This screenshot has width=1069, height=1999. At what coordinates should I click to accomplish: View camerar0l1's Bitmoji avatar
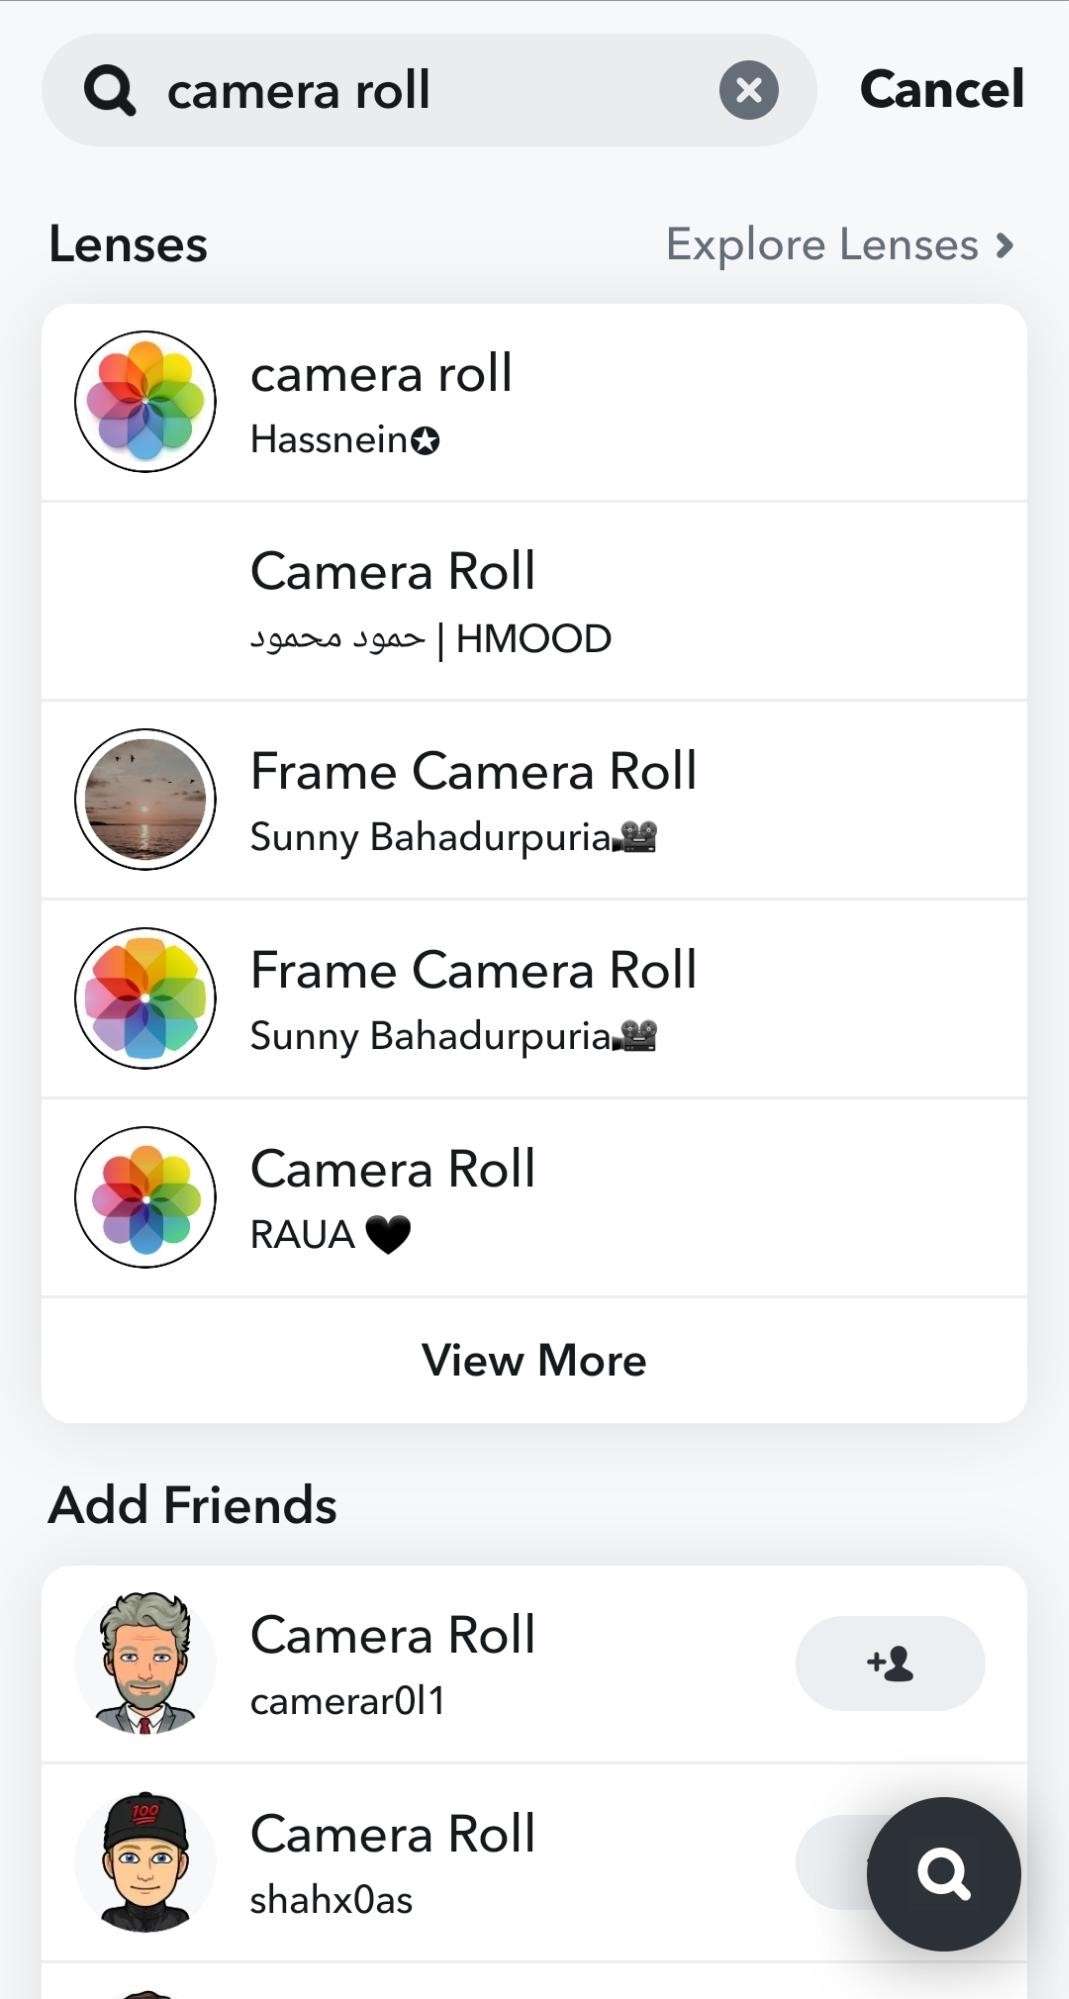coord(146,1663)
